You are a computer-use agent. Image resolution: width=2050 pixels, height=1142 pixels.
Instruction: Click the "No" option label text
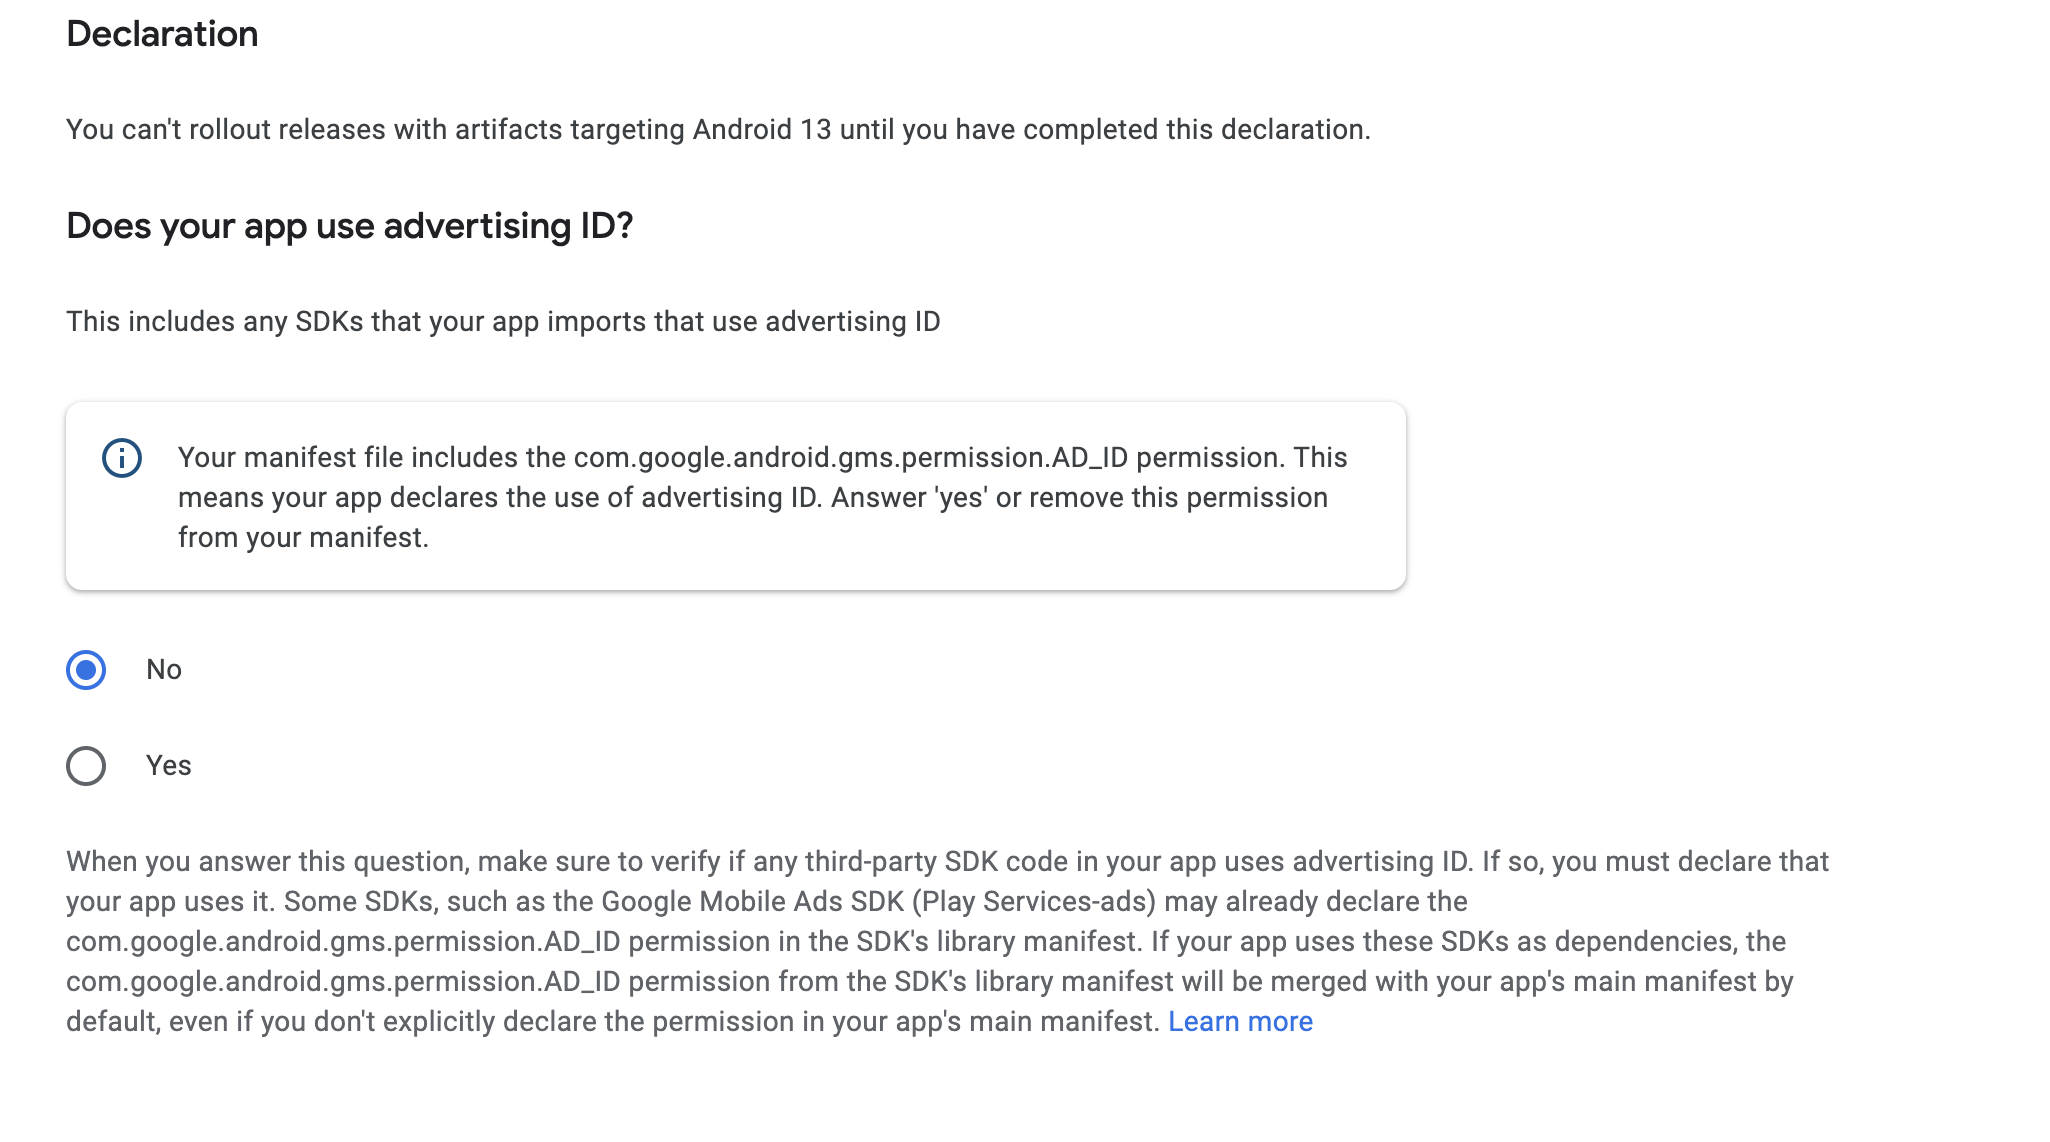164,670
